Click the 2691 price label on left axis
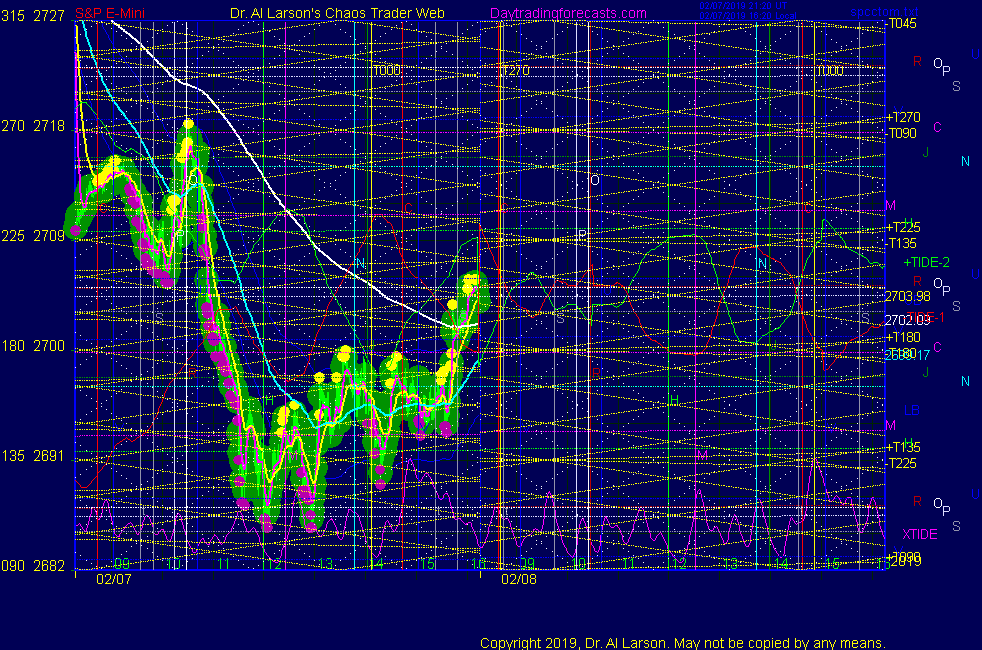 50,456
